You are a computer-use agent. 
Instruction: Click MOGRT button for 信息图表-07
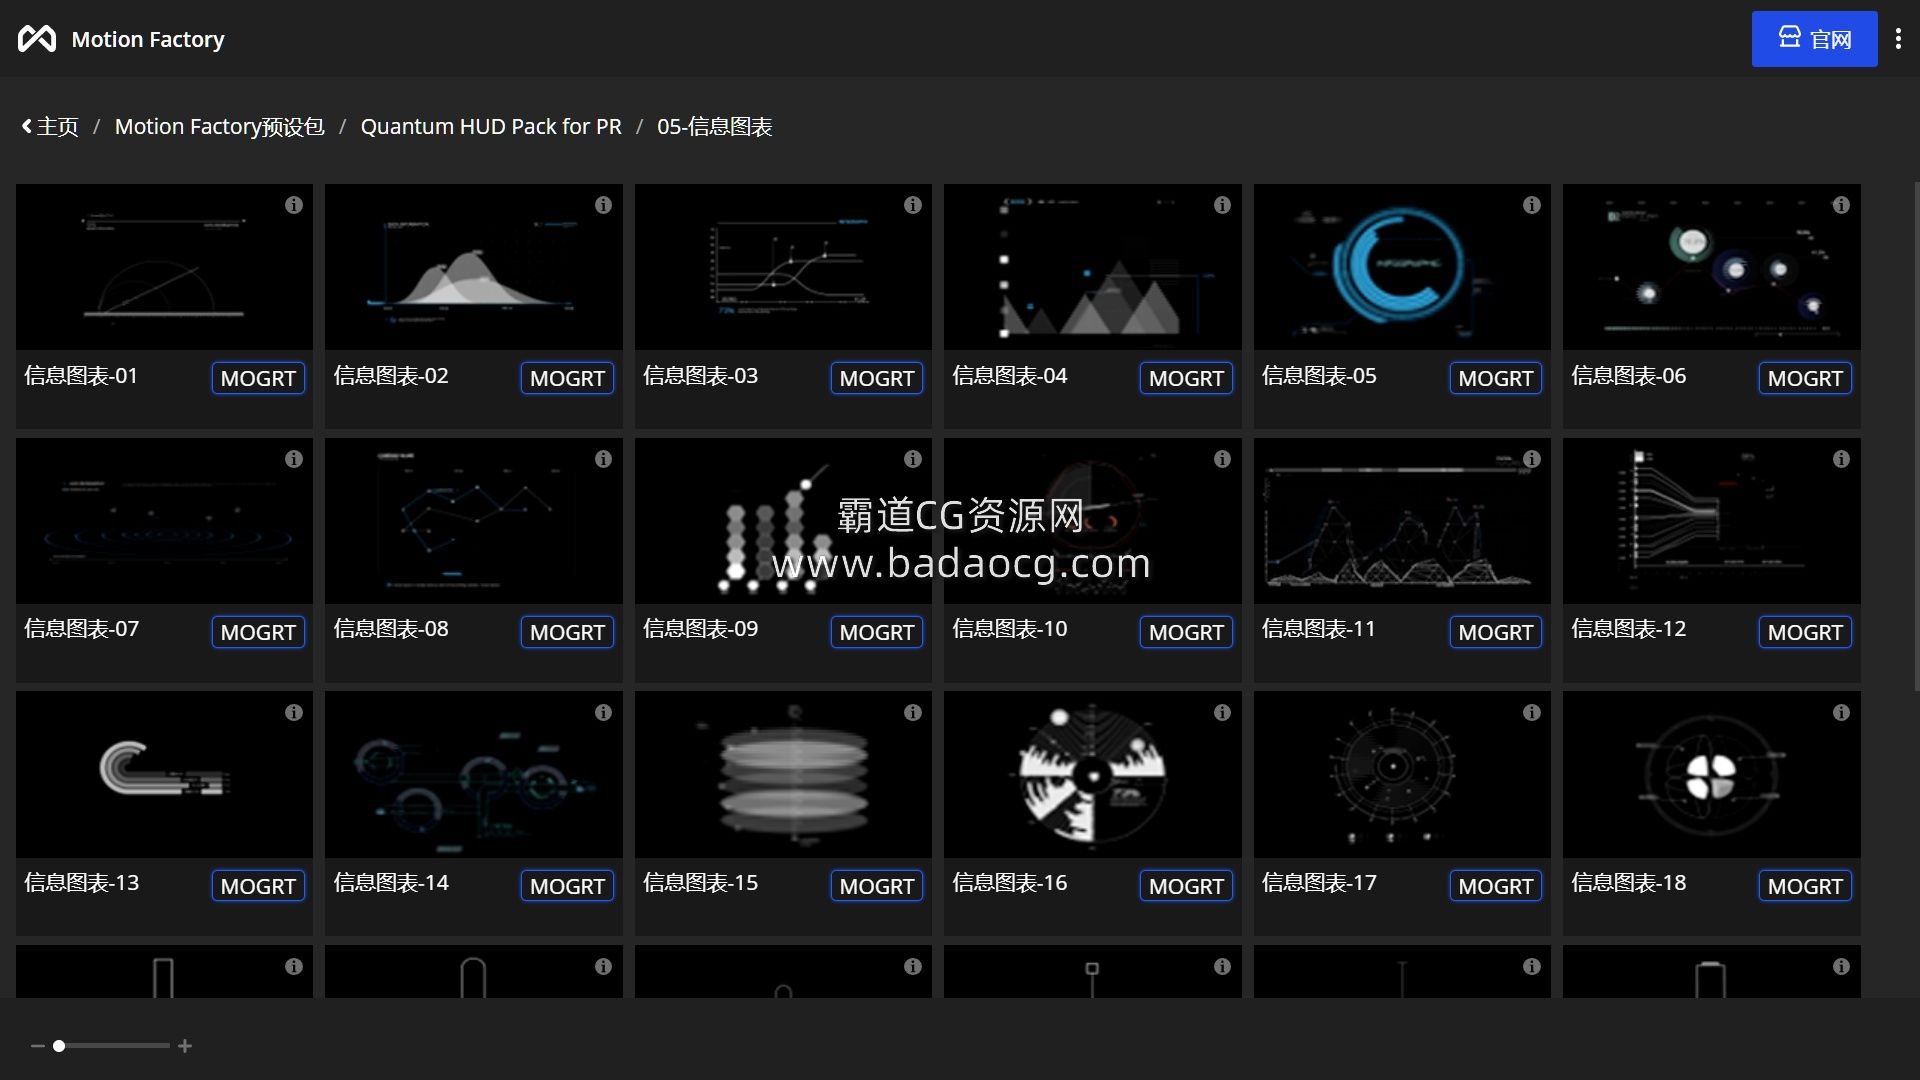pos(258,632)
